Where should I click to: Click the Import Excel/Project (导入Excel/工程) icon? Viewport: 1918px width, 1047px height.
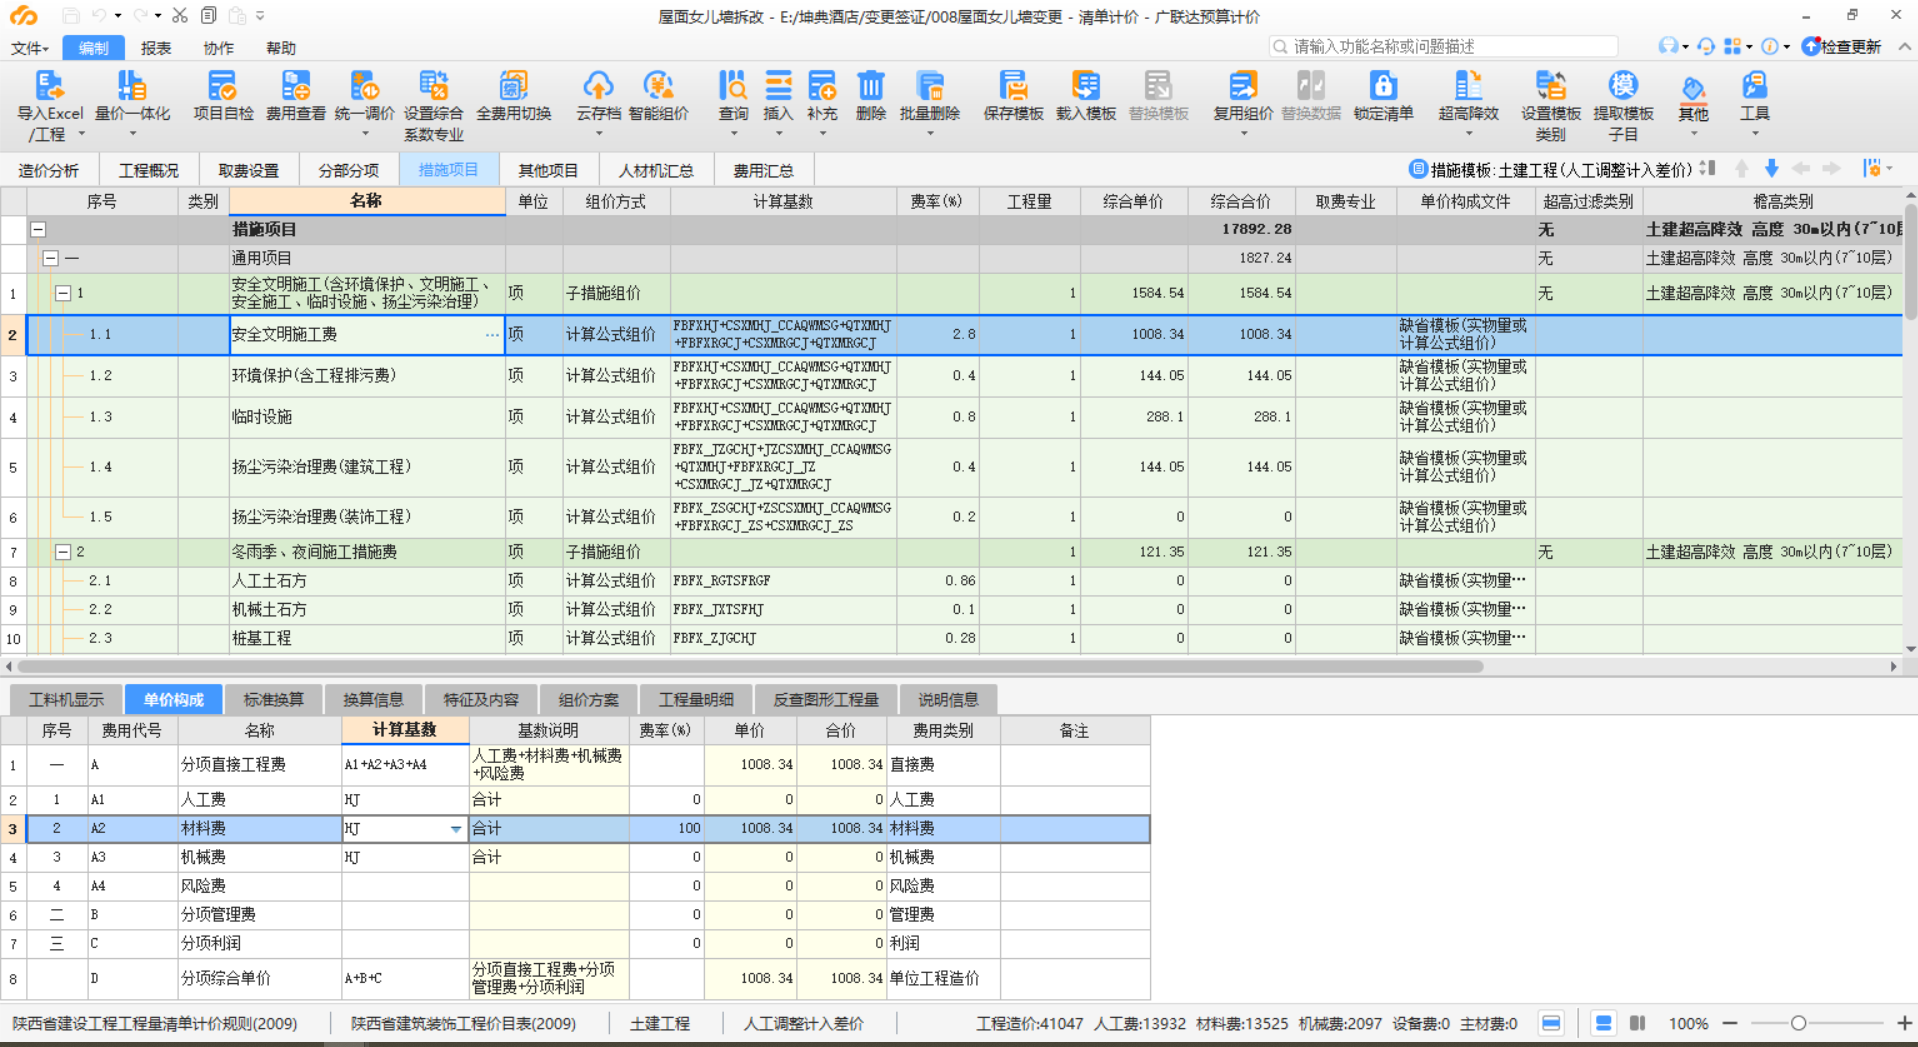pos(49,86)
